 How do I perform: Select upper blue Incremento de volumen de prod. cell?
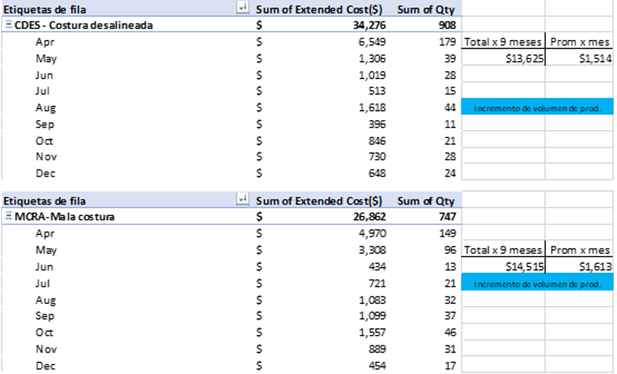[x=537, y=107]
